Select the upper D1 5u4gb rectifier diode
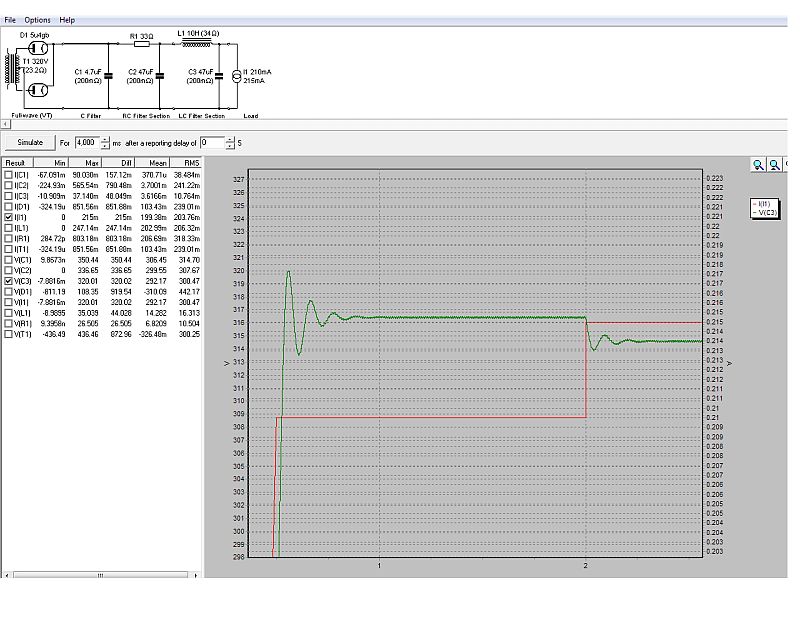The height and width of the screenshot is (640, 800). (37, 48)
